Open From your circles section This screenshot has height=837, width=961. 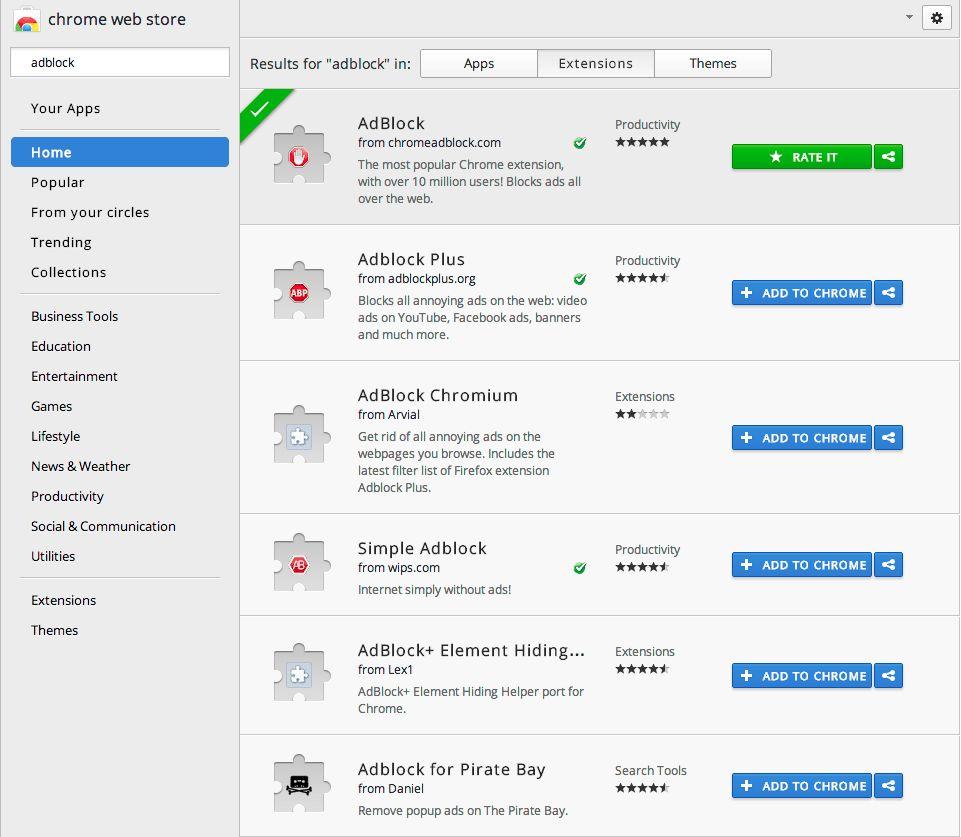(90, 213)
